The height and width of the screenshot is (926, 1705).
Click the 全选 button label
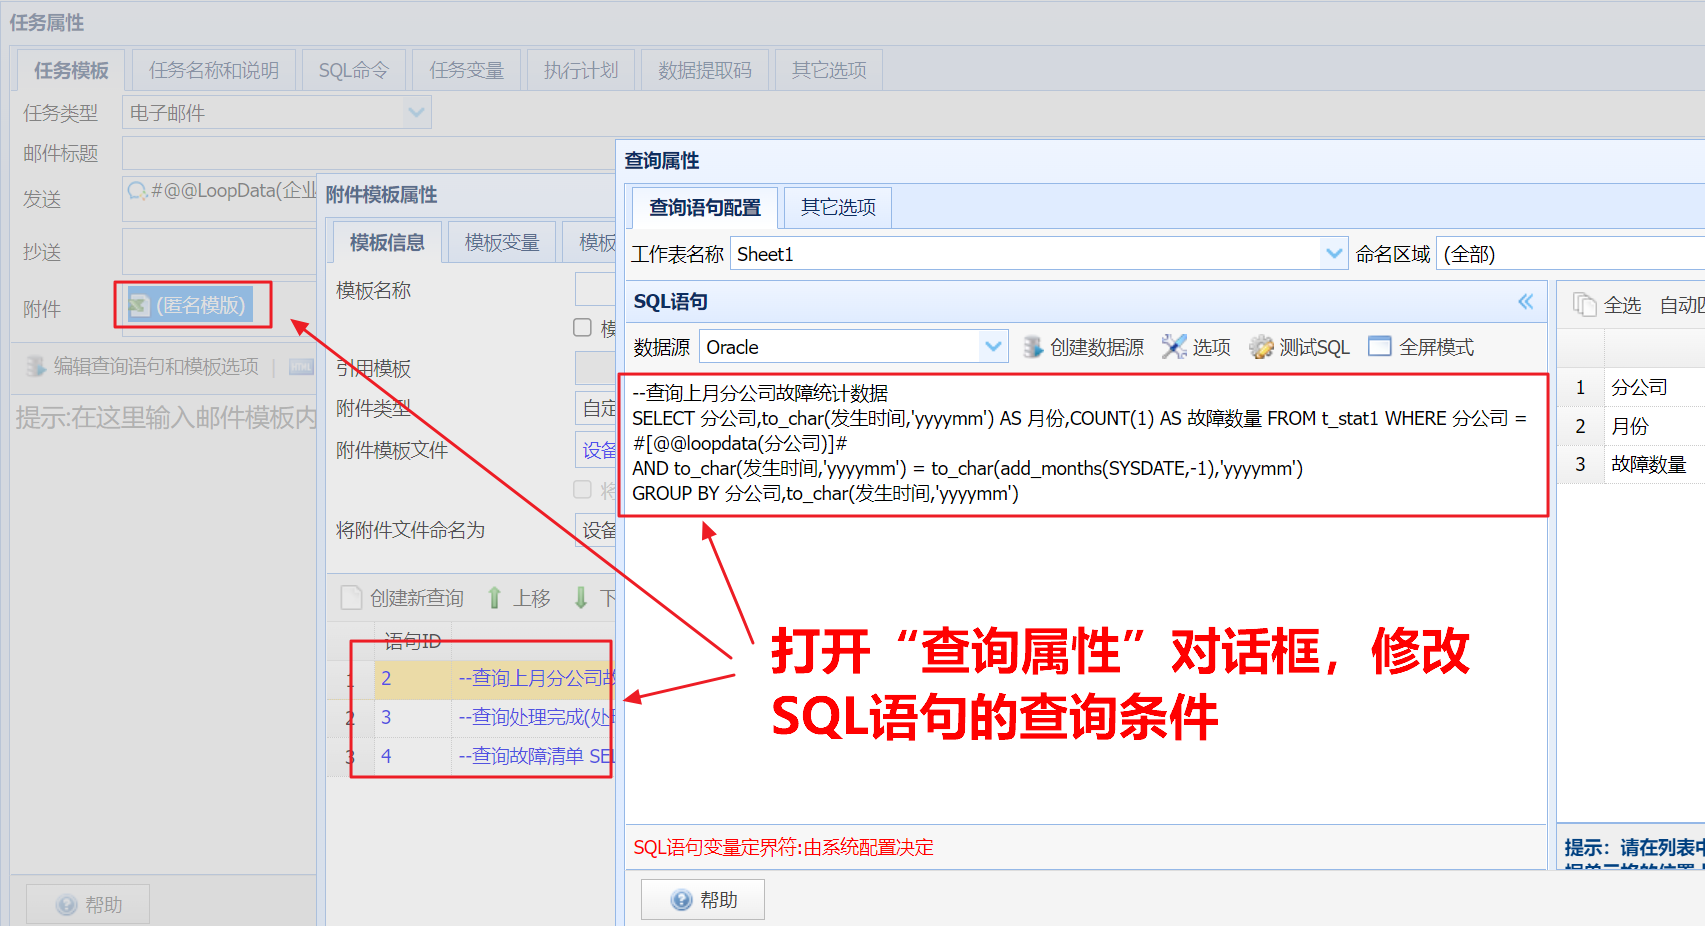(x=1623, y=305)
